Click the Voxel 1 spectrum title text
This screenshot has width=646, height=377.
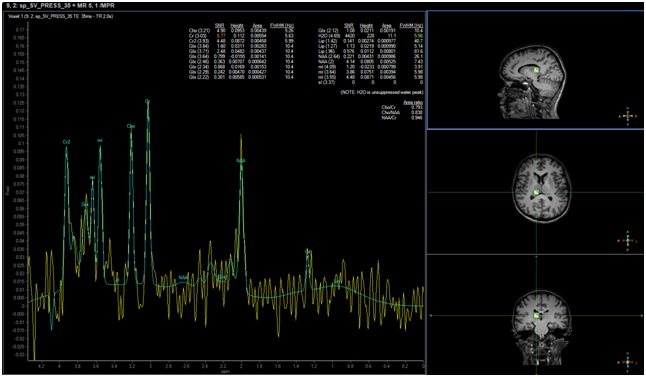click(x=61, y=16)
